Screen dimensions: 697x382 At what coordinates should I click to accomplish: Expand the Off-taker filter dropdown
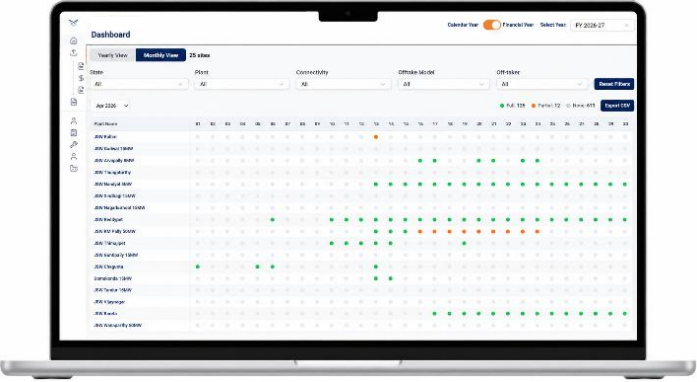coord(542,84)
